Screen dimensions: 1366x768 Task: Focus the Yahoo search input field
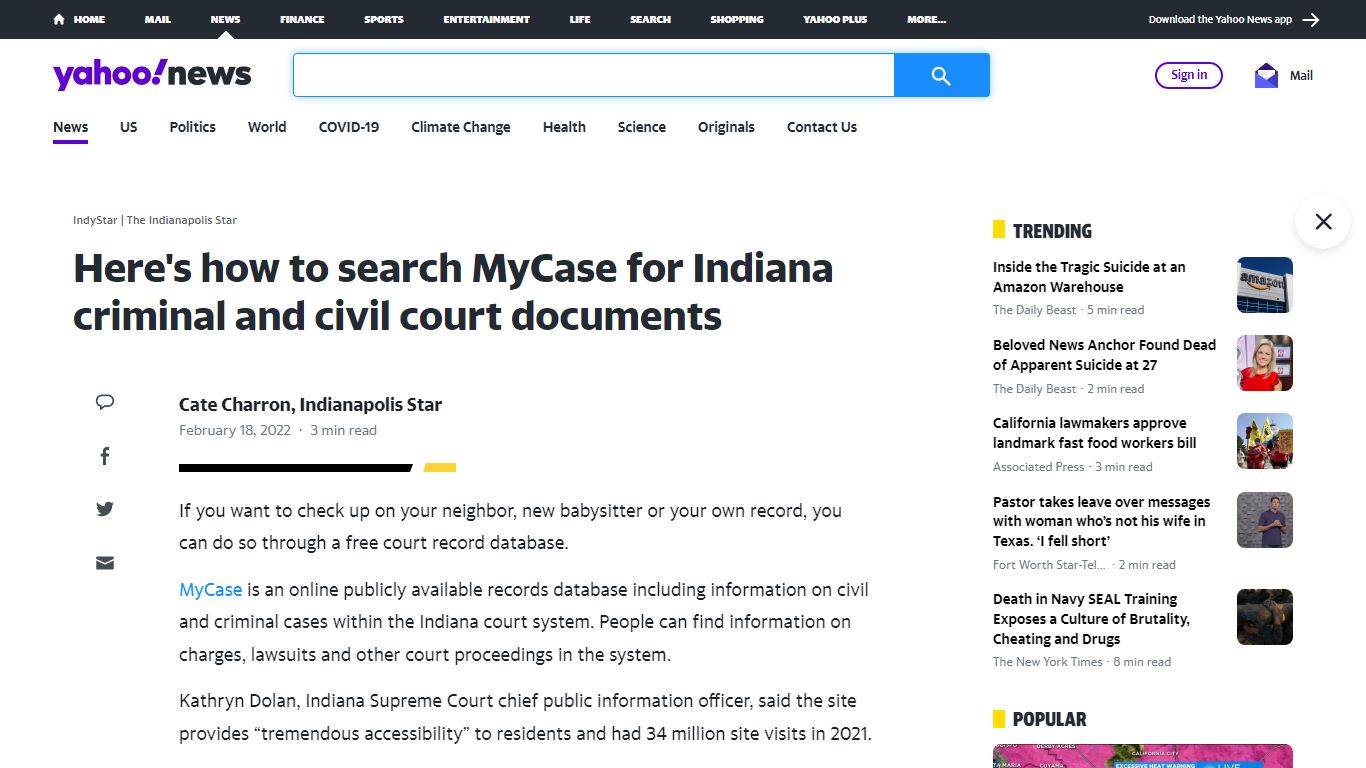(x=593, y=75)
